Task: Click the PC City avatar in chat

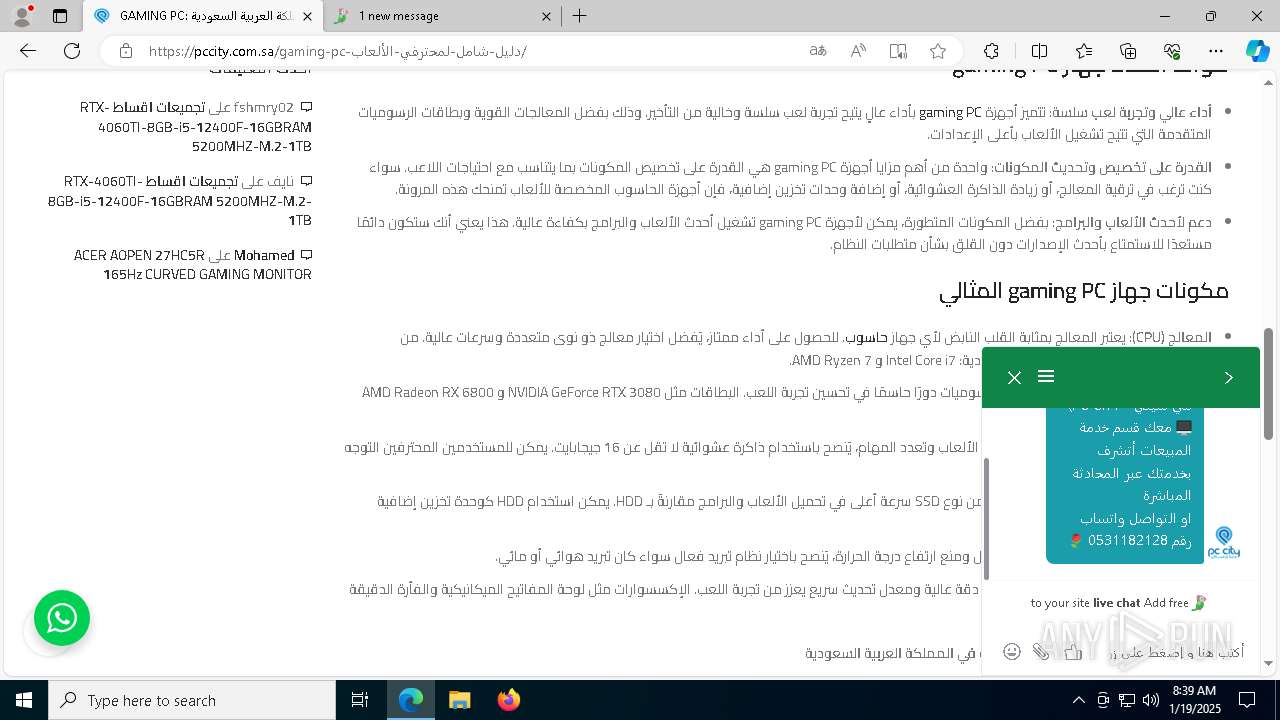Action: point(1224,543)
